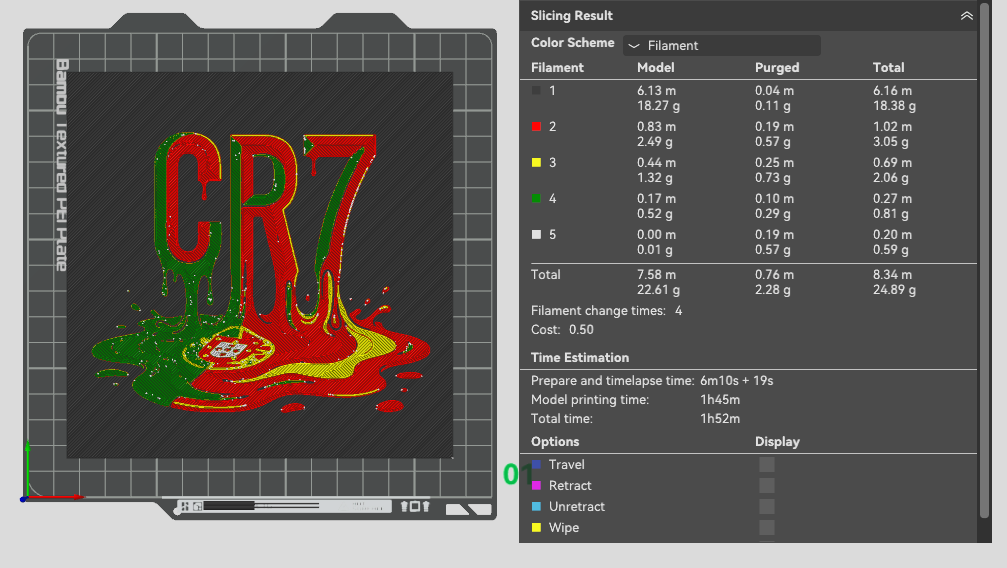Open the Color Scheme Filament dropdown
This screenshot has height=568, width=1007.
[721, 46]
